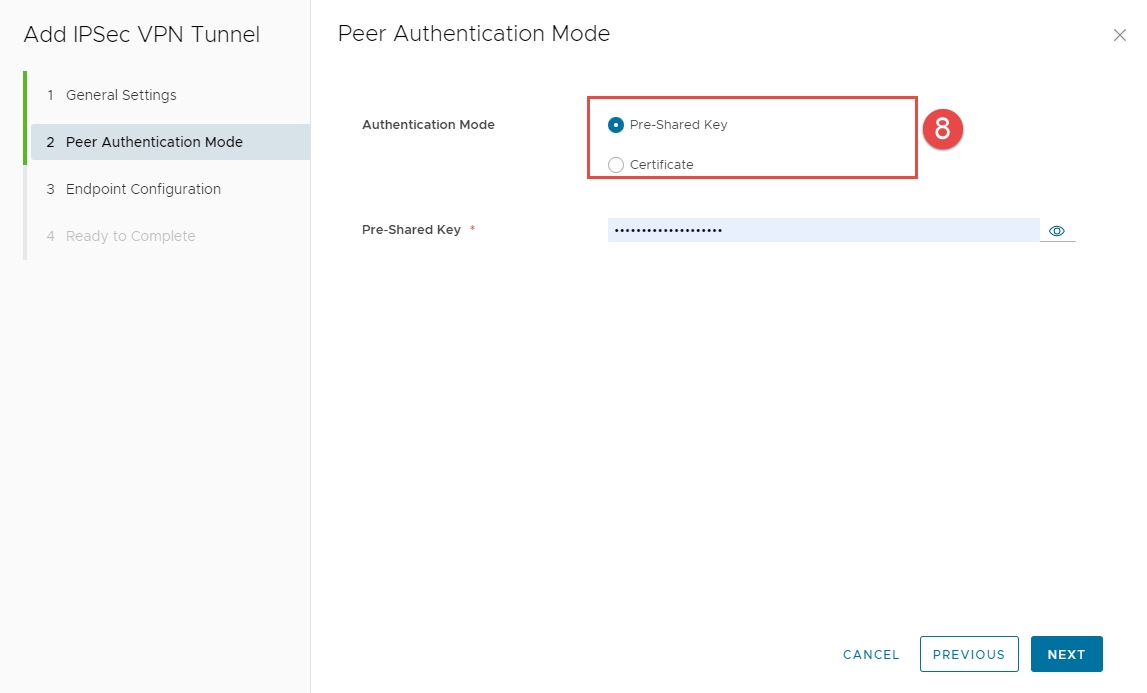The width and height of the screenshot is (1147, 693).
Task: Click the Add IPSec VPN Tunnel title
Action: click(x=142, y=35)
